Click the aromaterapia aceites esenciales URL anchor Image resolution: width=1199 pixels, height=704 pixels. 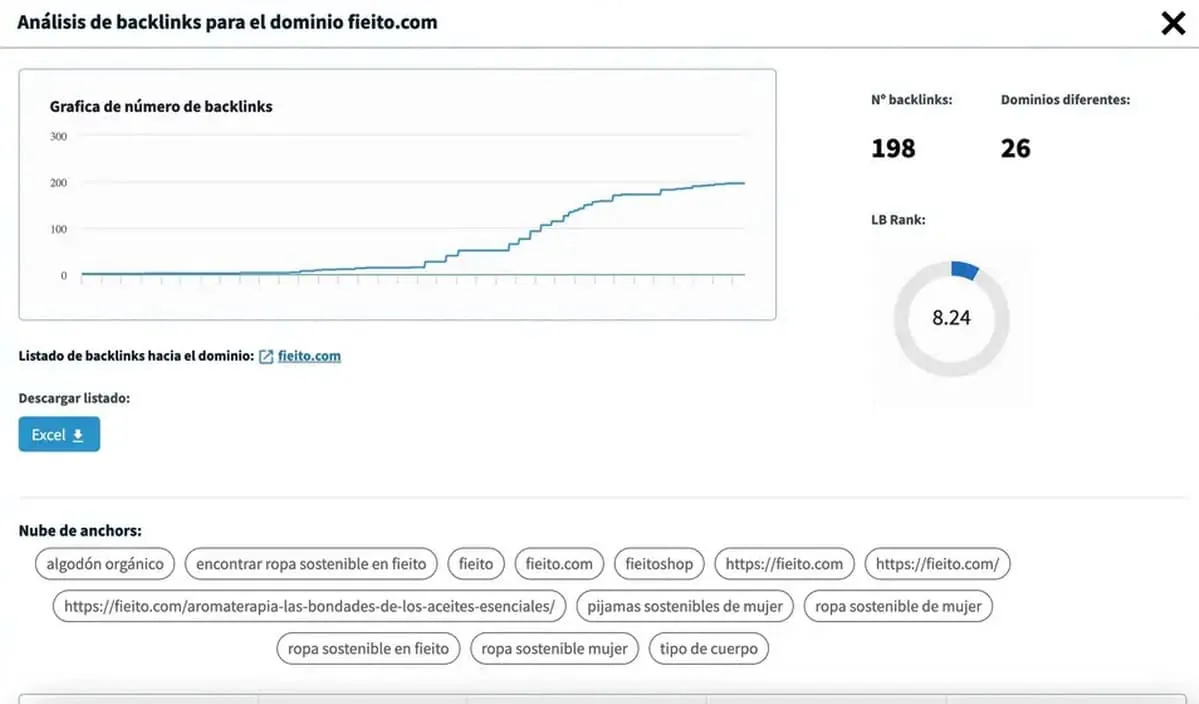click(310, 606)
